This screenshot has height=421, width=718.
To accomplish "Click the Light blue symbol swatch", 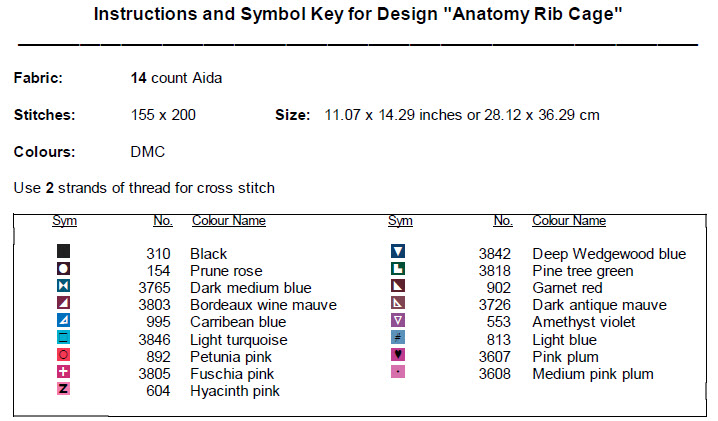I will pos(398,338).
